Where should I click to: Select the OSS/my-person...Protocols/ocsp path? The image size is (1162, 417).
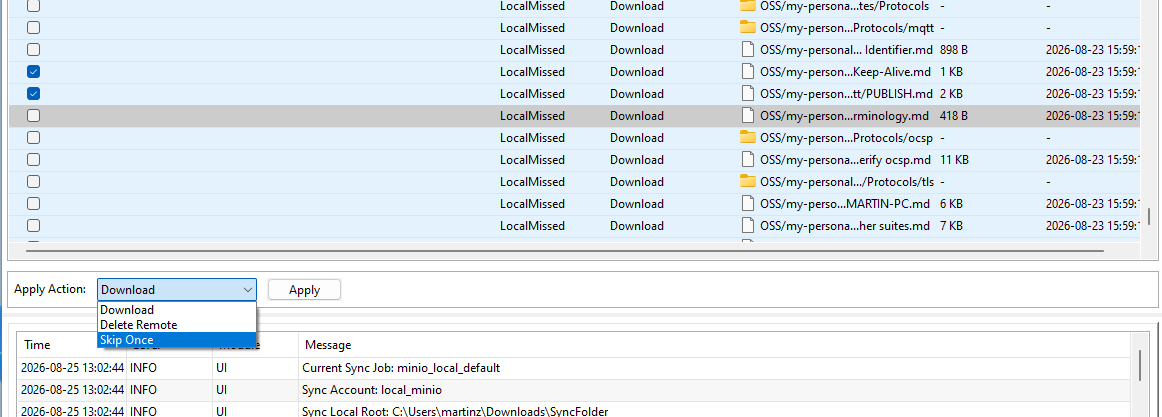pyautogui.click(x=846, y=138)
